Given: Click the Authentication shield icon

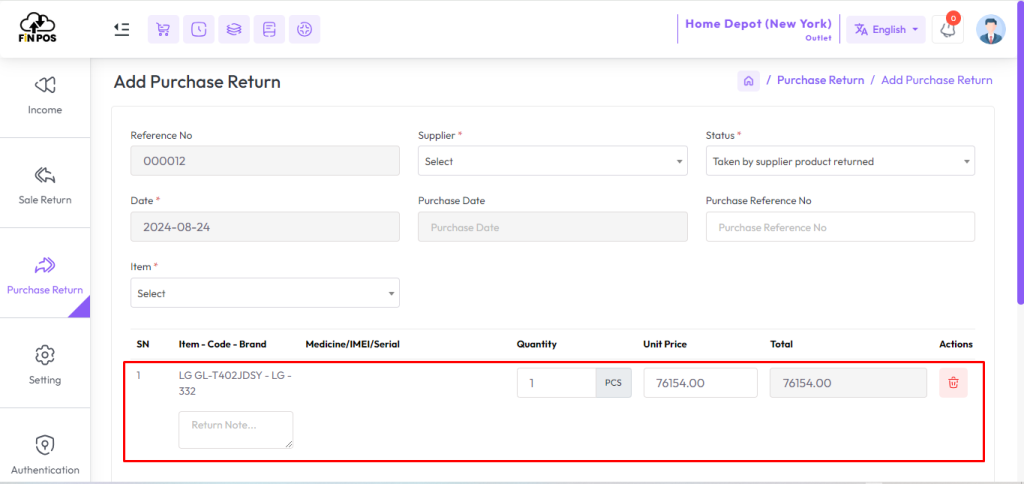Looking at the screenshot, I should coord(45,445).
